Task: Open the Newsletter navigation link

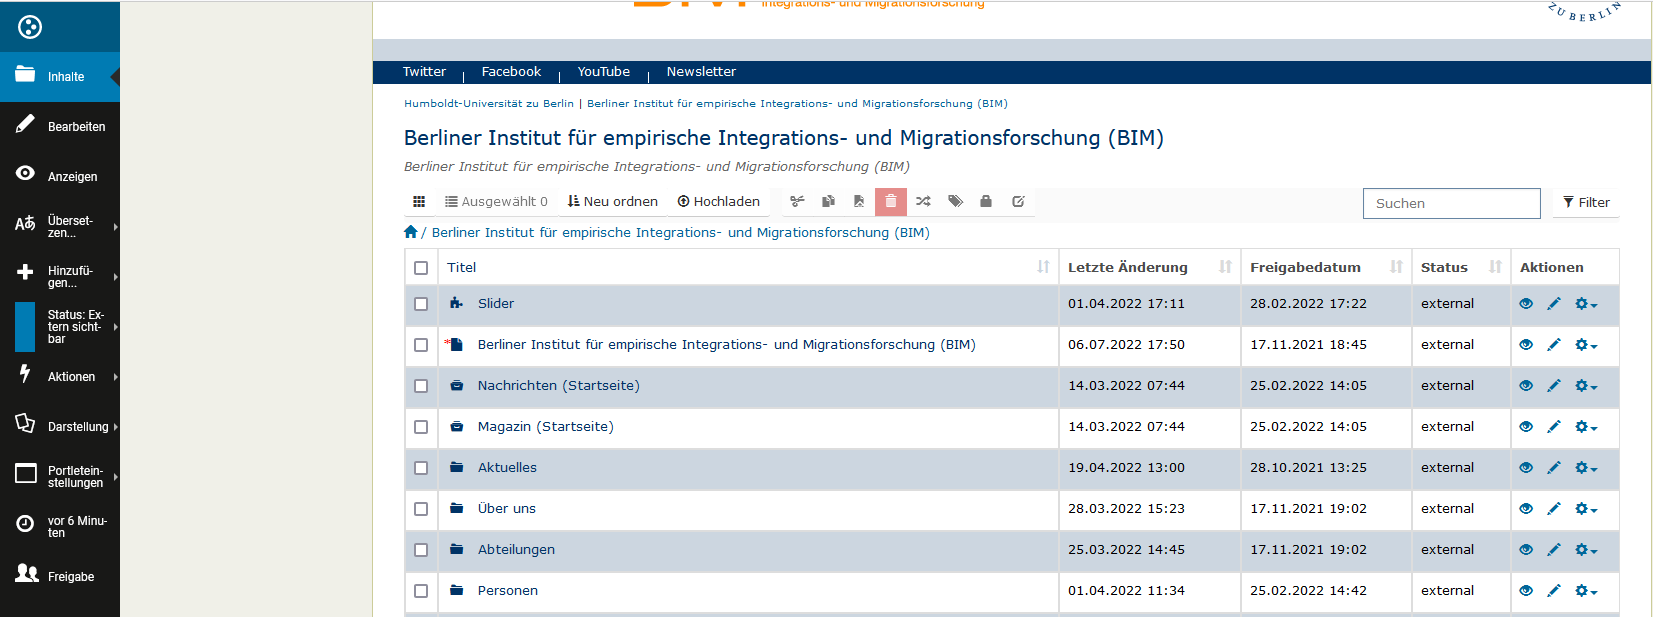Action: coord(701,72)
